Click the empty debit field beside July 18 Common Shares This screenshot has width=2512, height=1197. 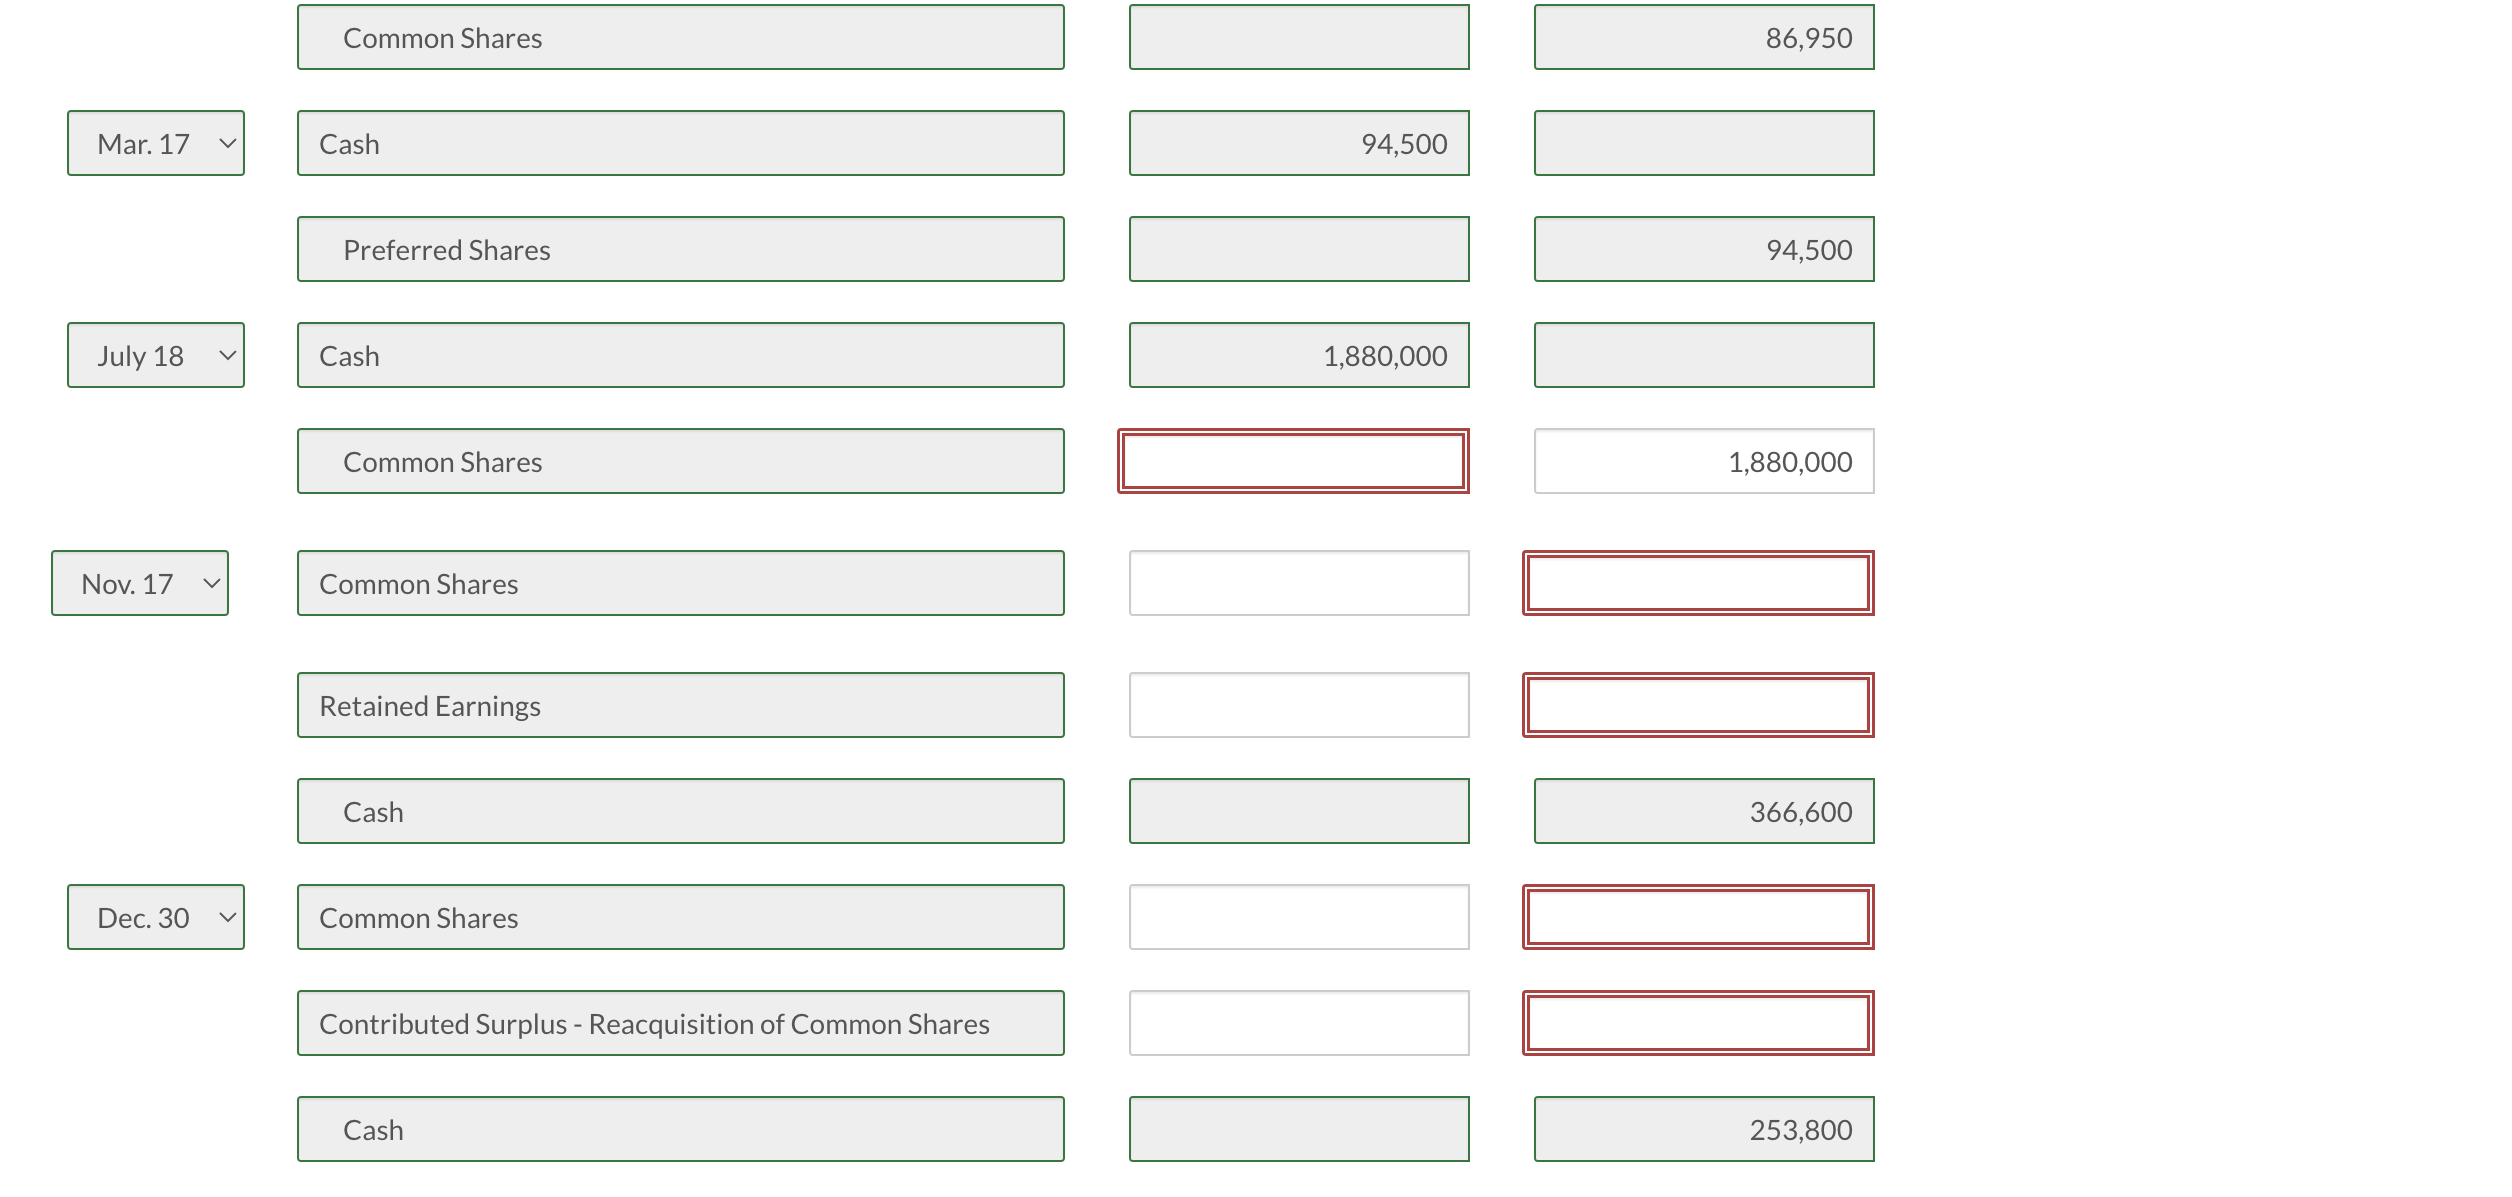point(1295,461)
